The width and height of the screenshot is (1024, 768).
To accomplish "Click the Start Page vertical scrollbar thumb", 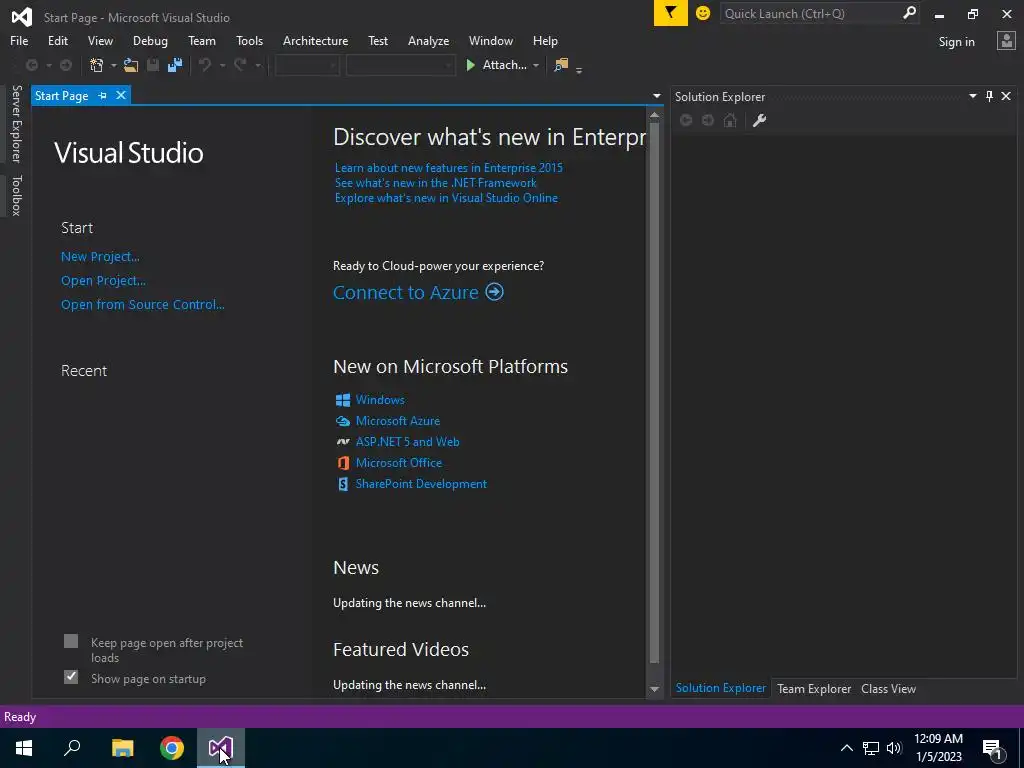I will coord(654,393).
